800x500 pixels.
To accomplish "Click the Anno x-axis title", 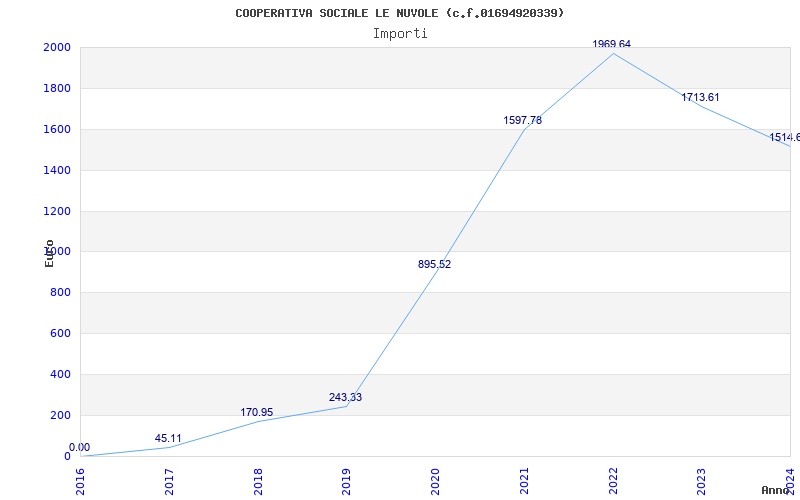I will pyautogui.click(x=775, y=490).
